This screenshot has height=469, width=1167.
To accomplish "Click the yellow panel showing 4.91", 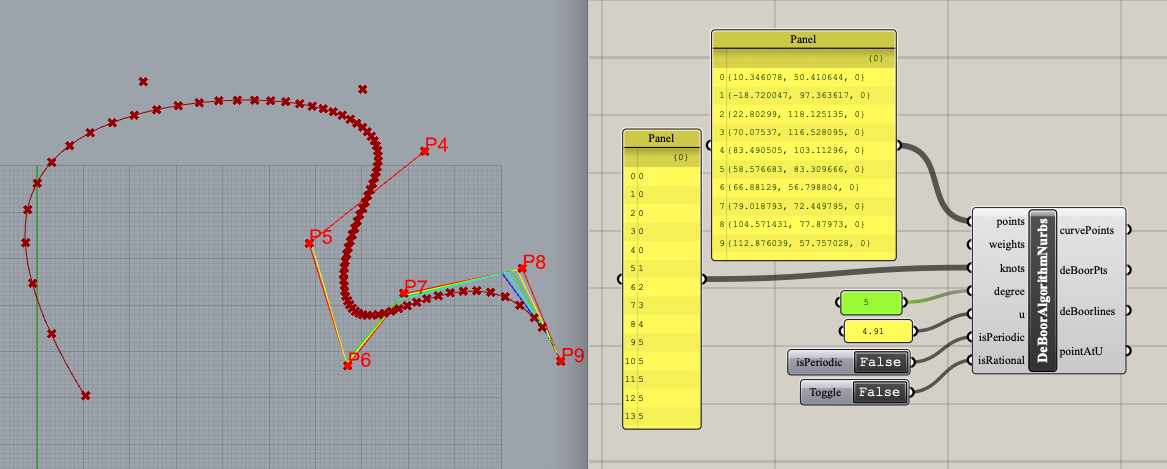I will (877, 331).
